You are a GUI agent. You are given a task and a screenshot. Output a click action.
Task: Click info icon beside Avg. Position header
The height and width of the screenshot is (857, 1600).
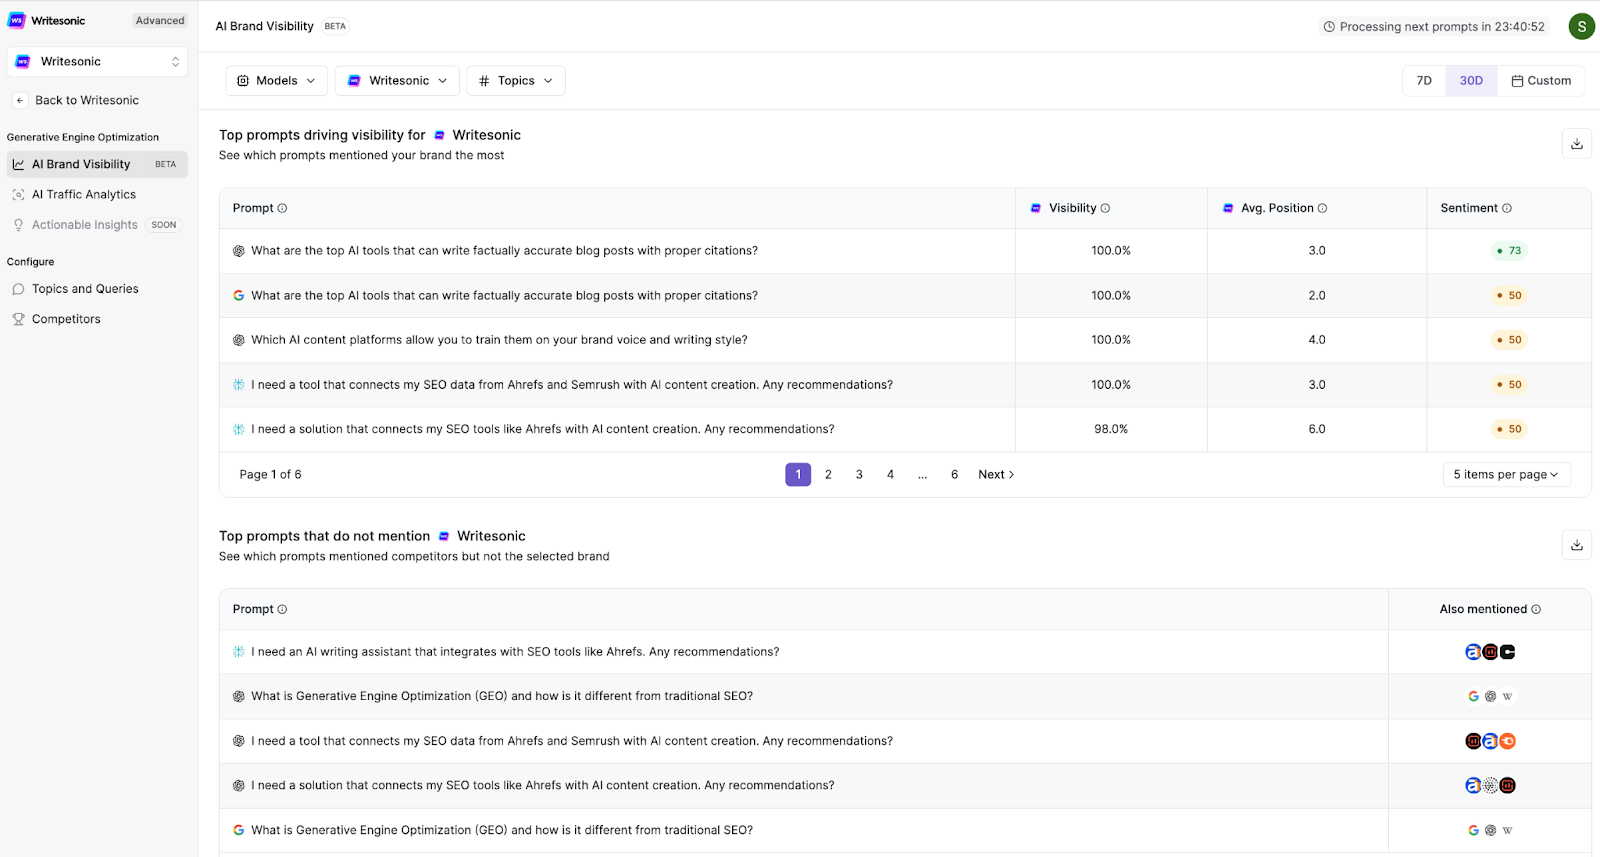click(x=1322, y=208)
